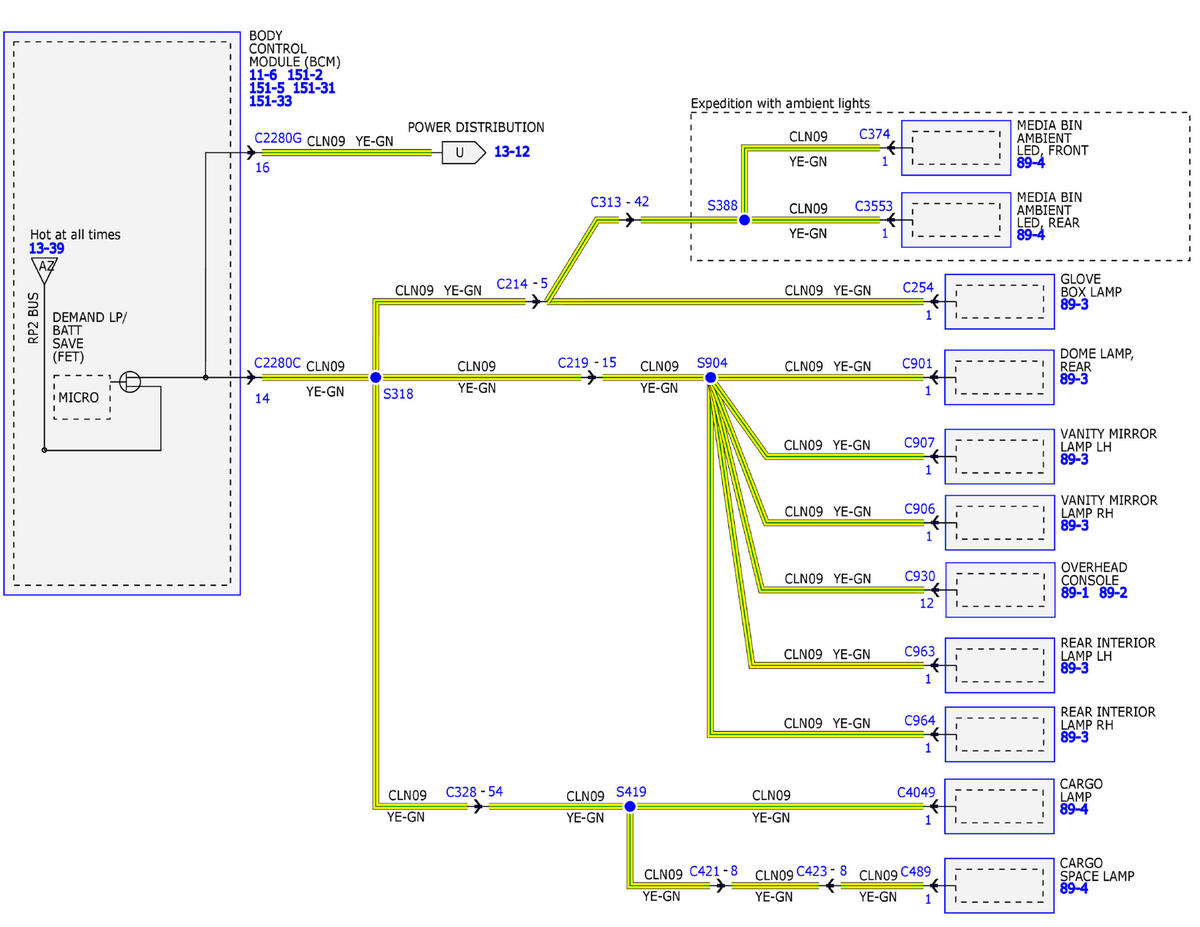Click the C2280C connector label
The height and width of the screenshot is (927, 1200).
pos(277,364)
